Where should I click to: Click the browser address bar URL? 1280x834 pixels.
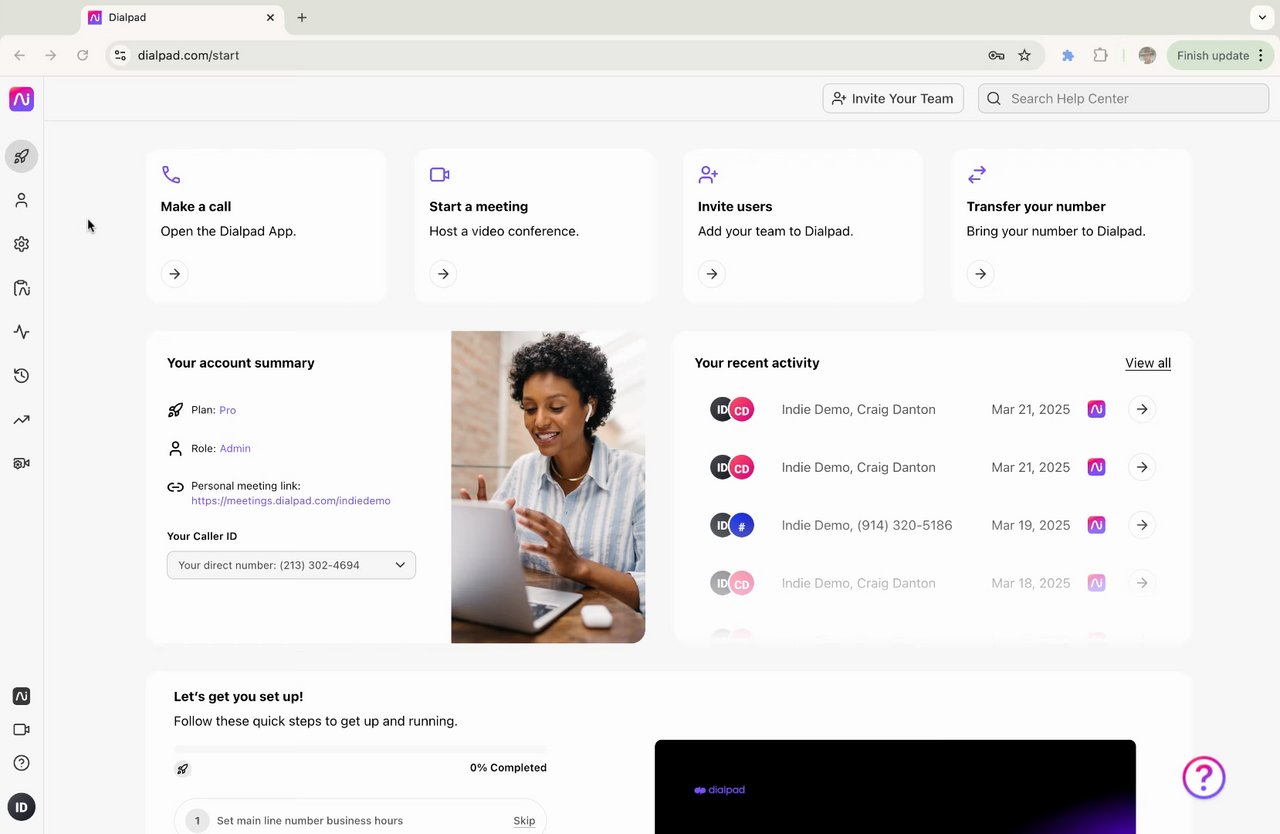tap(188, 56)
